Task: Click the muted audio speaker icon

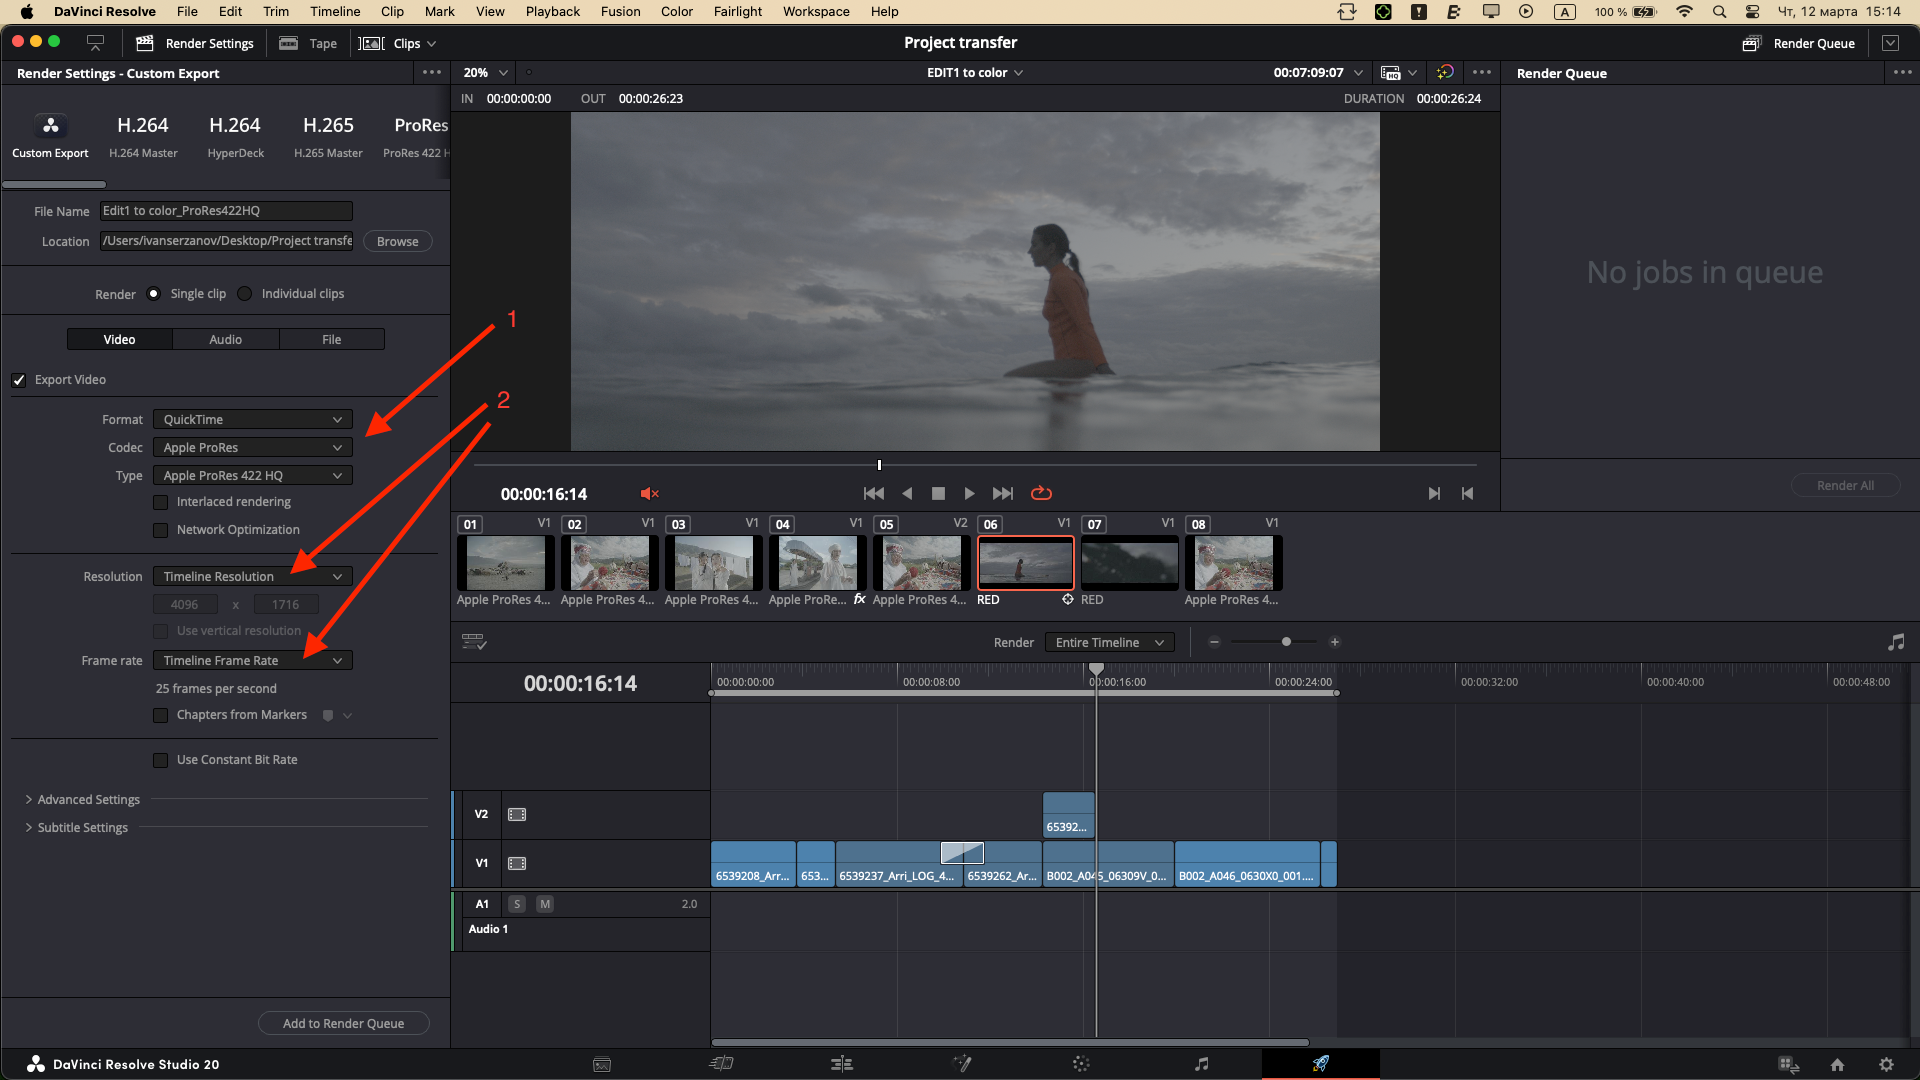Action: tap(649, 494)
